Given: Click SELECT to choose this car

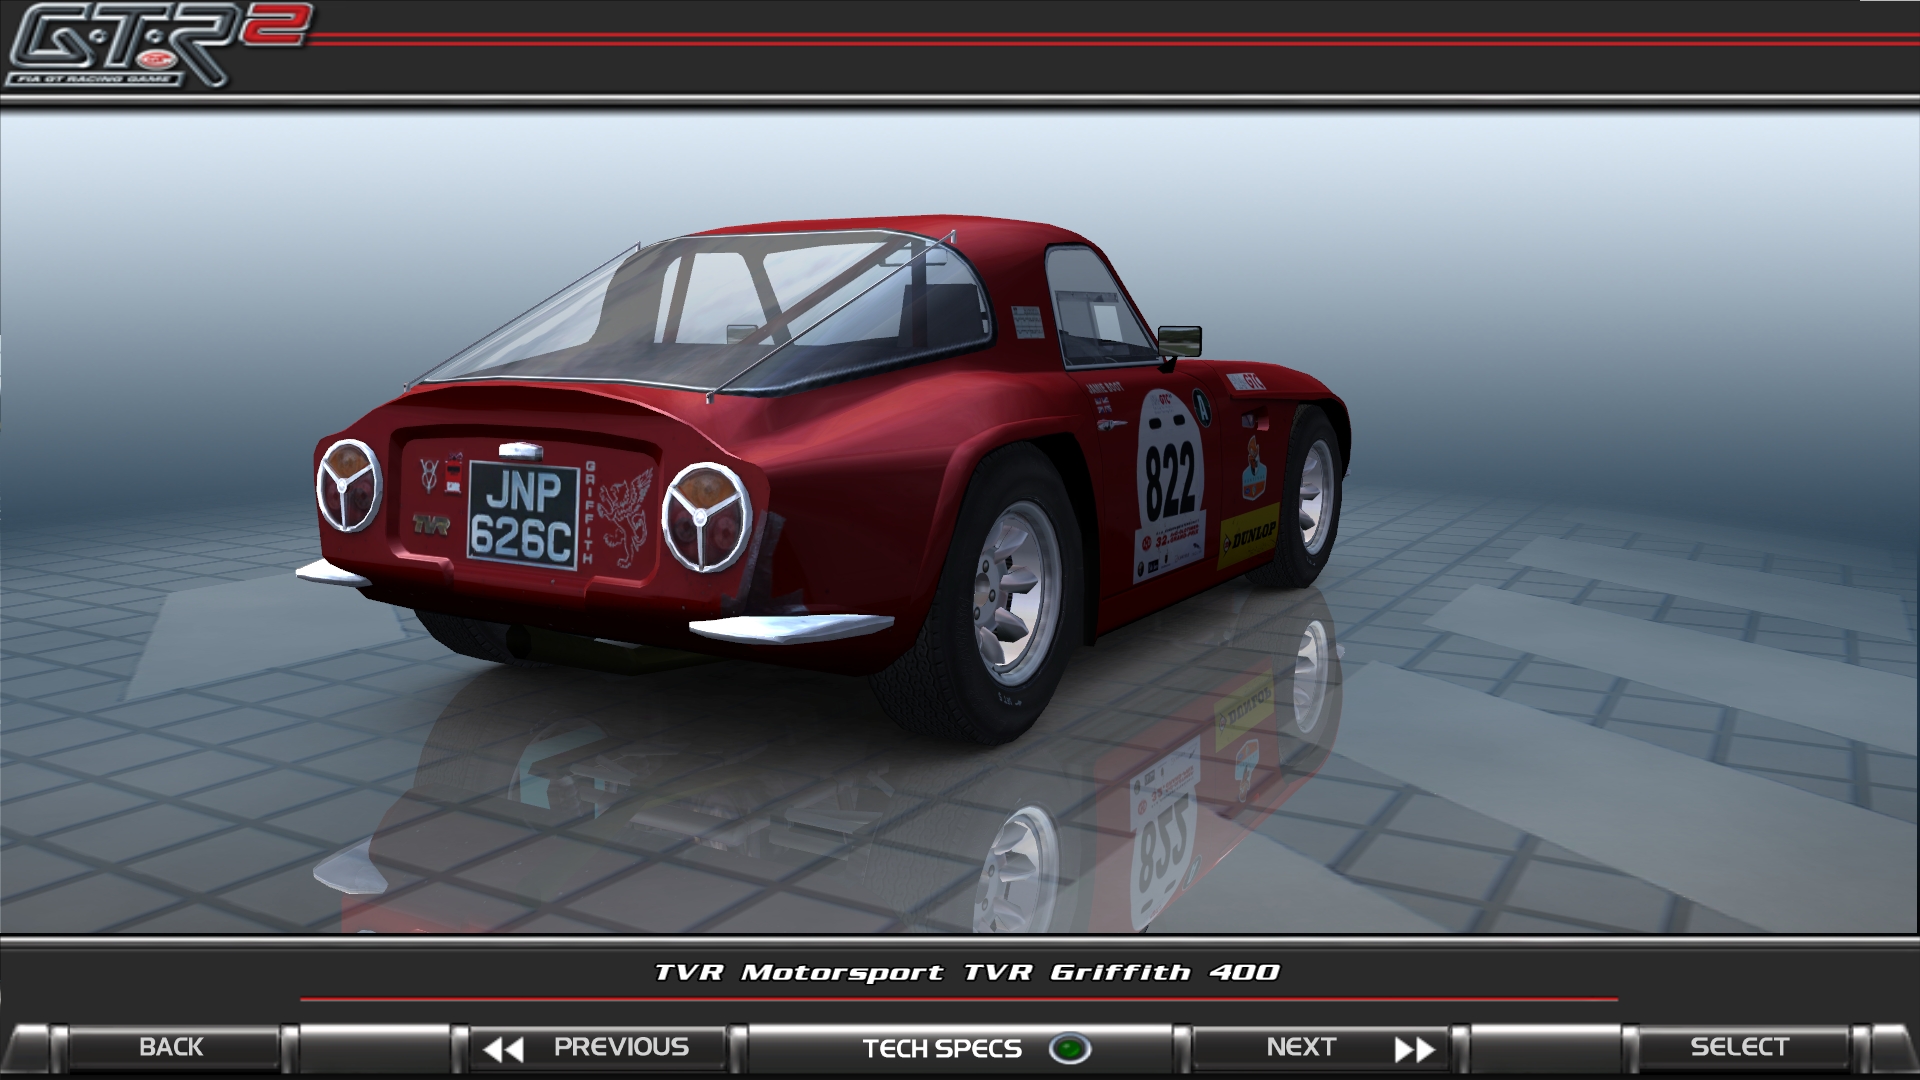Looking at the screenshot, I should [1740, 1047].
